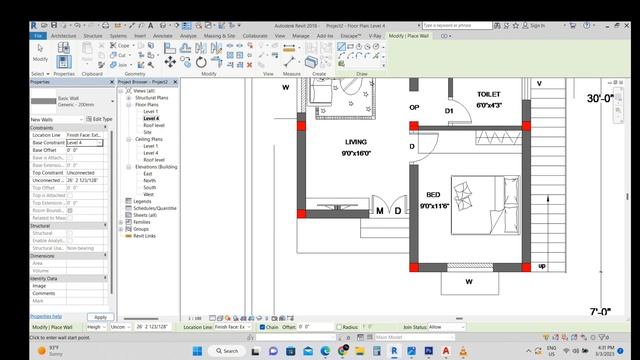Screen dimensions: 640x360
Task: Click the taskbar Search box
Action: coord(227,351)
